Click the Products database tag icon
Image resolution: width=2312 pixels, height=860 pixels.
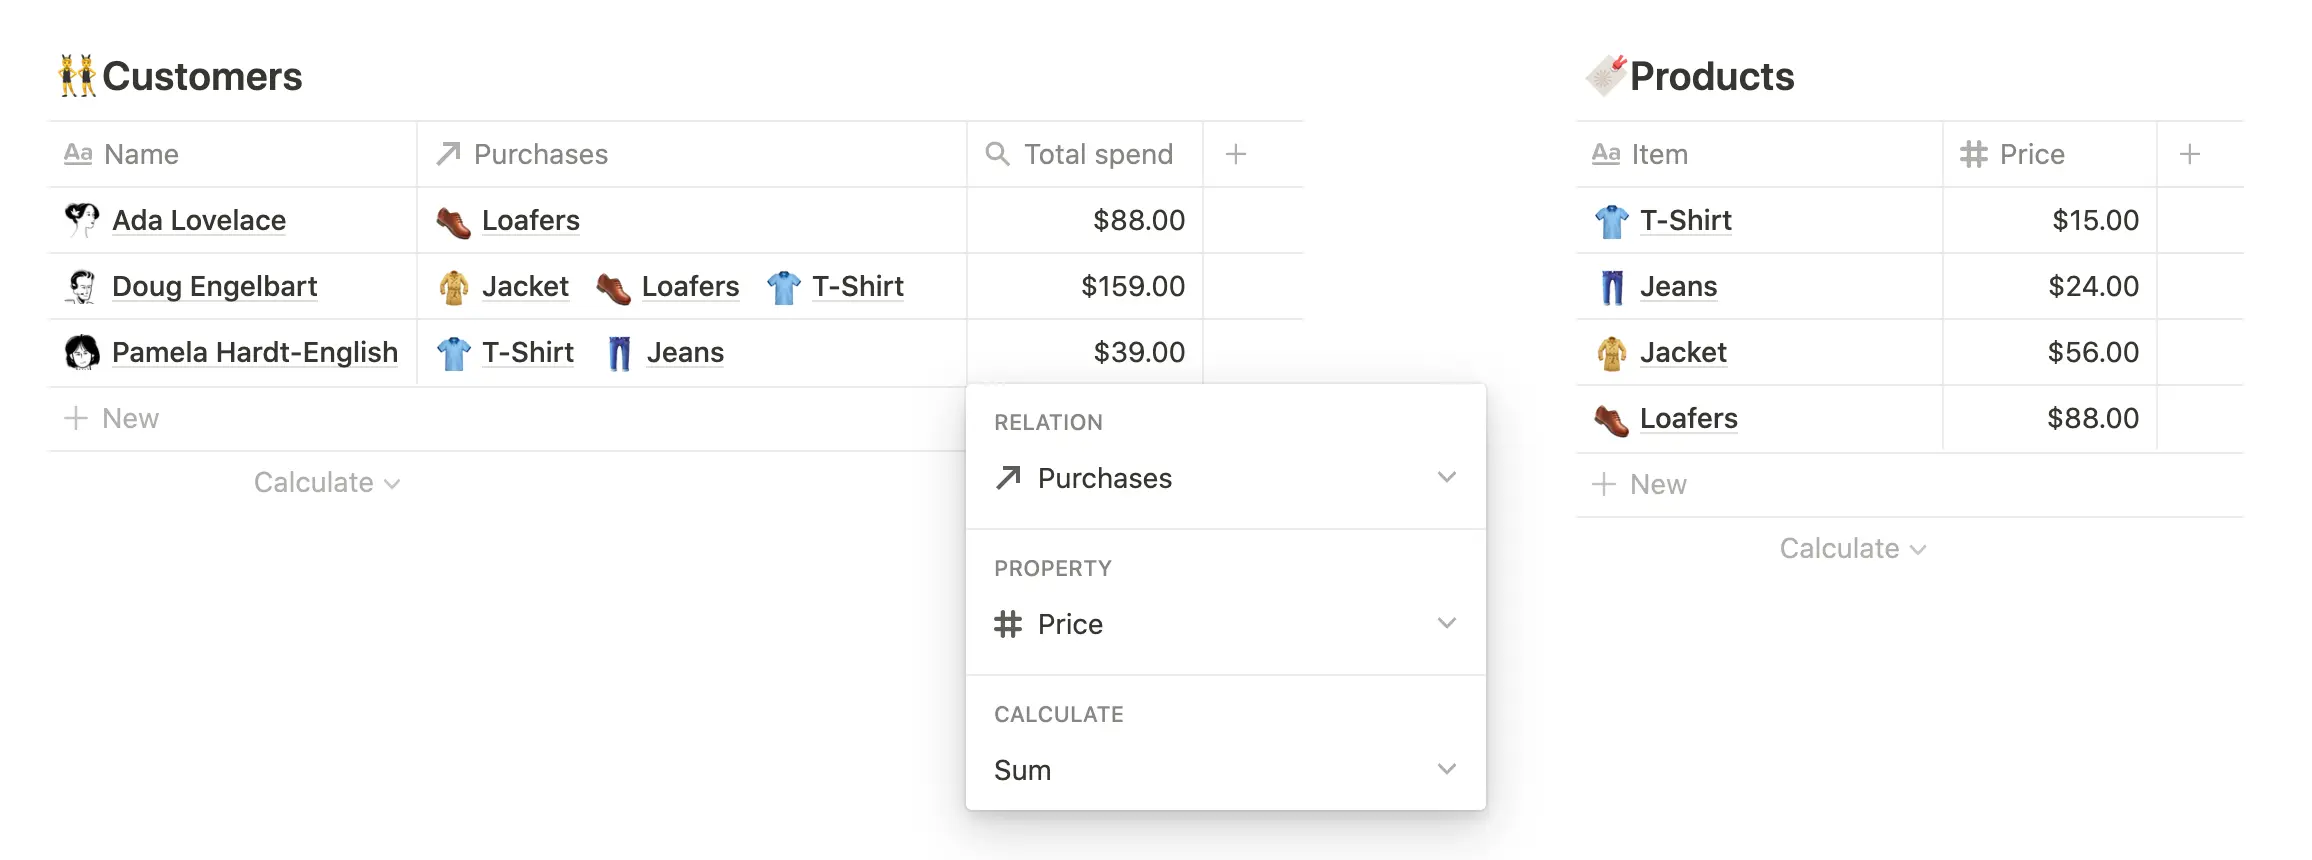point(1606,76)
